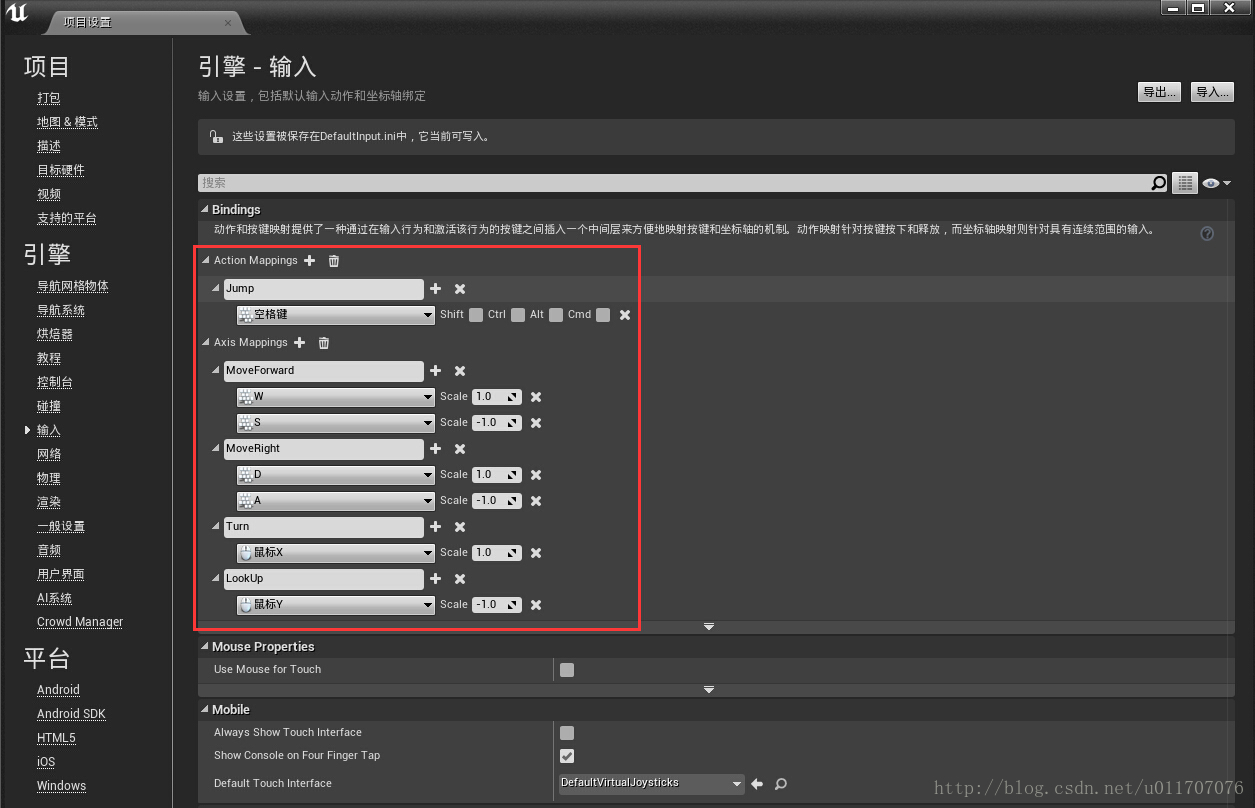Open the W key dropdown
Image resolution: width=1255 pixels, height=808 pixels.
coord(335,397)
